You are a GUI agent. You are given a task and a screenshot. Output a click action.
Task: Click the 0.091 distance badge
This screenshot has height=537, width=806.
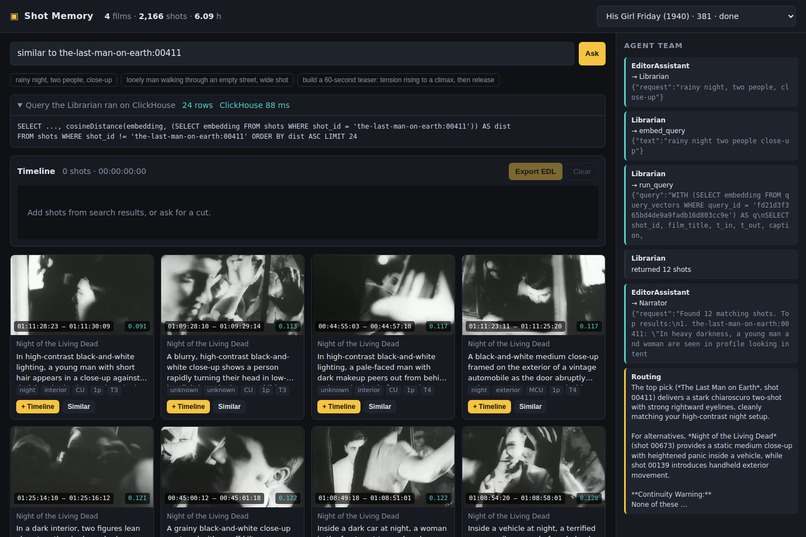coord(137,326)
